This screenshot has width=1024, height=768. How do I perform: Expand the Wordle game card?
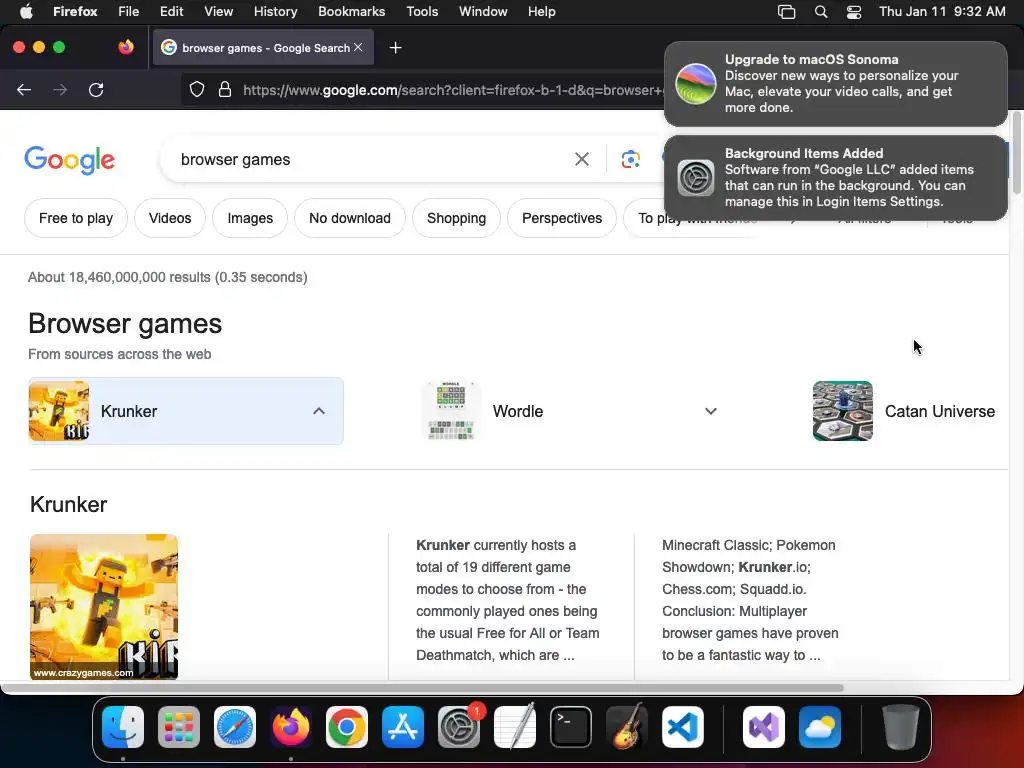pyautogui.click(x=711, y=411)
